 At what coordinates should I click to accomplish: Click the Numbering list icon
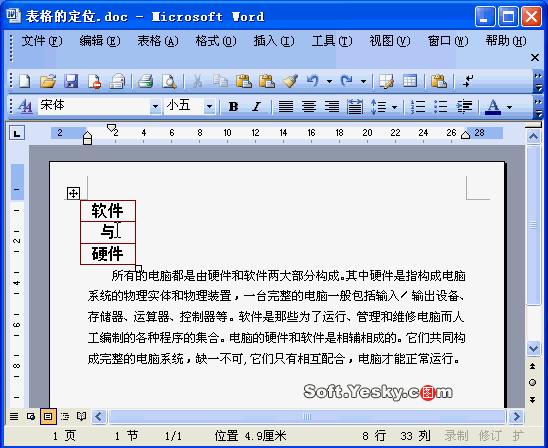tap(417, 106)
